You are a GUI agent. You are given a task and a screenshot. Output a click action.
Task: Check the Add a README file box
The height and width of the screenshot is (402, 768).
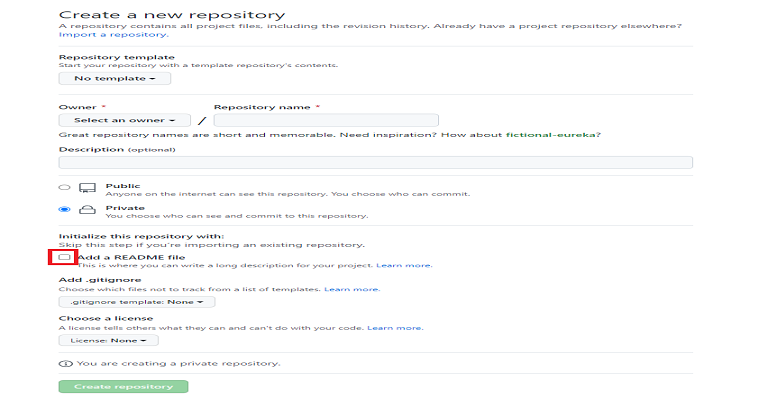pyautogui.click(x=64, y=257)
